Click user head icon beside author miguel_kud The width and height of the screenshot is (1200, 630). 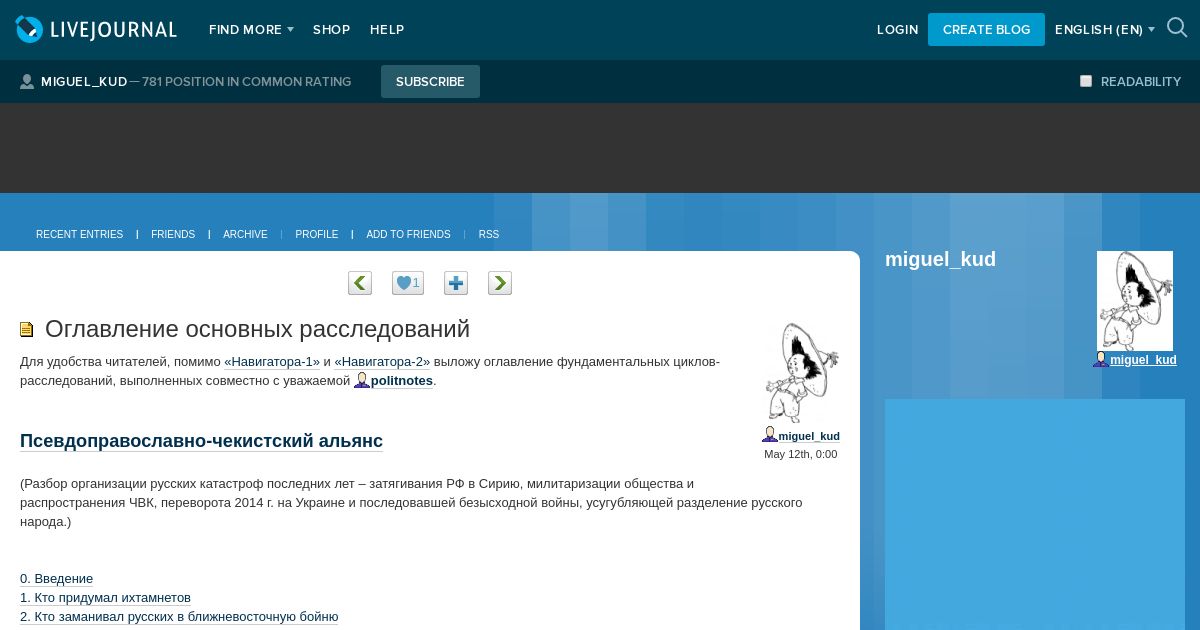(x=770, y=435)
